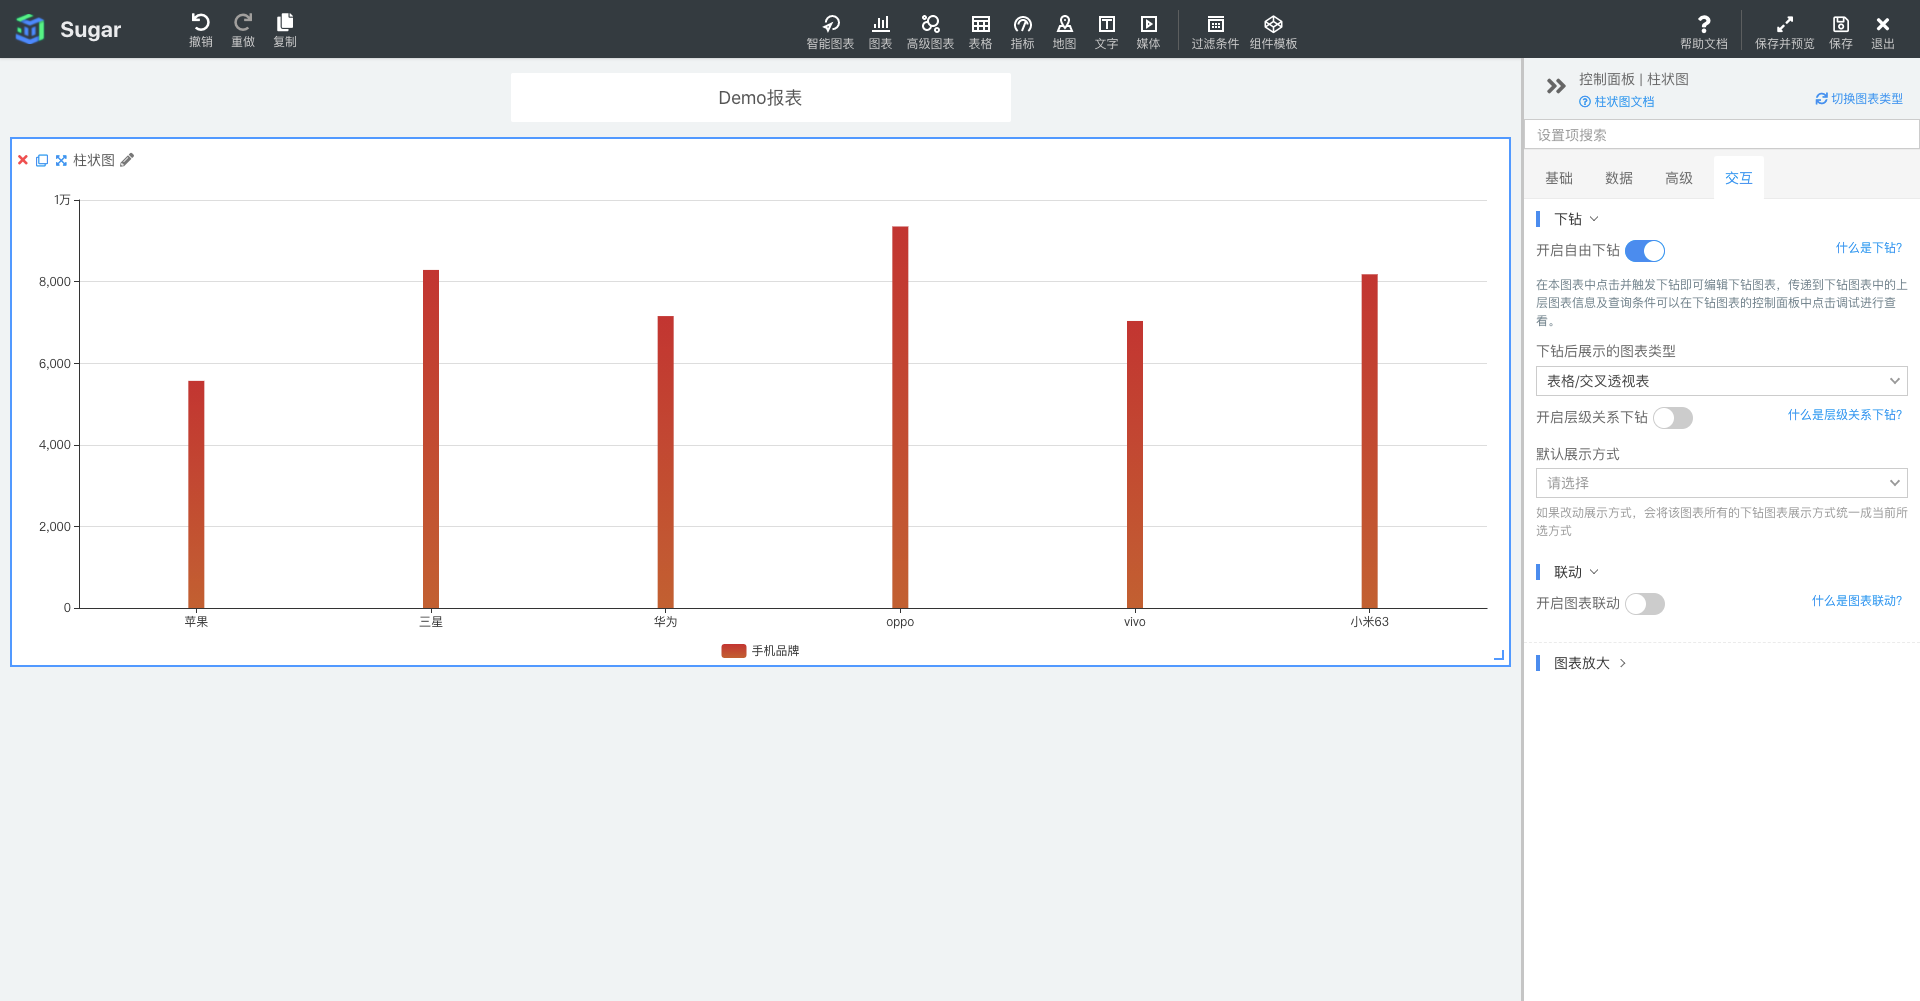Click the 三星 bar in chart
1920x1001 pixels.
[431, 439]
